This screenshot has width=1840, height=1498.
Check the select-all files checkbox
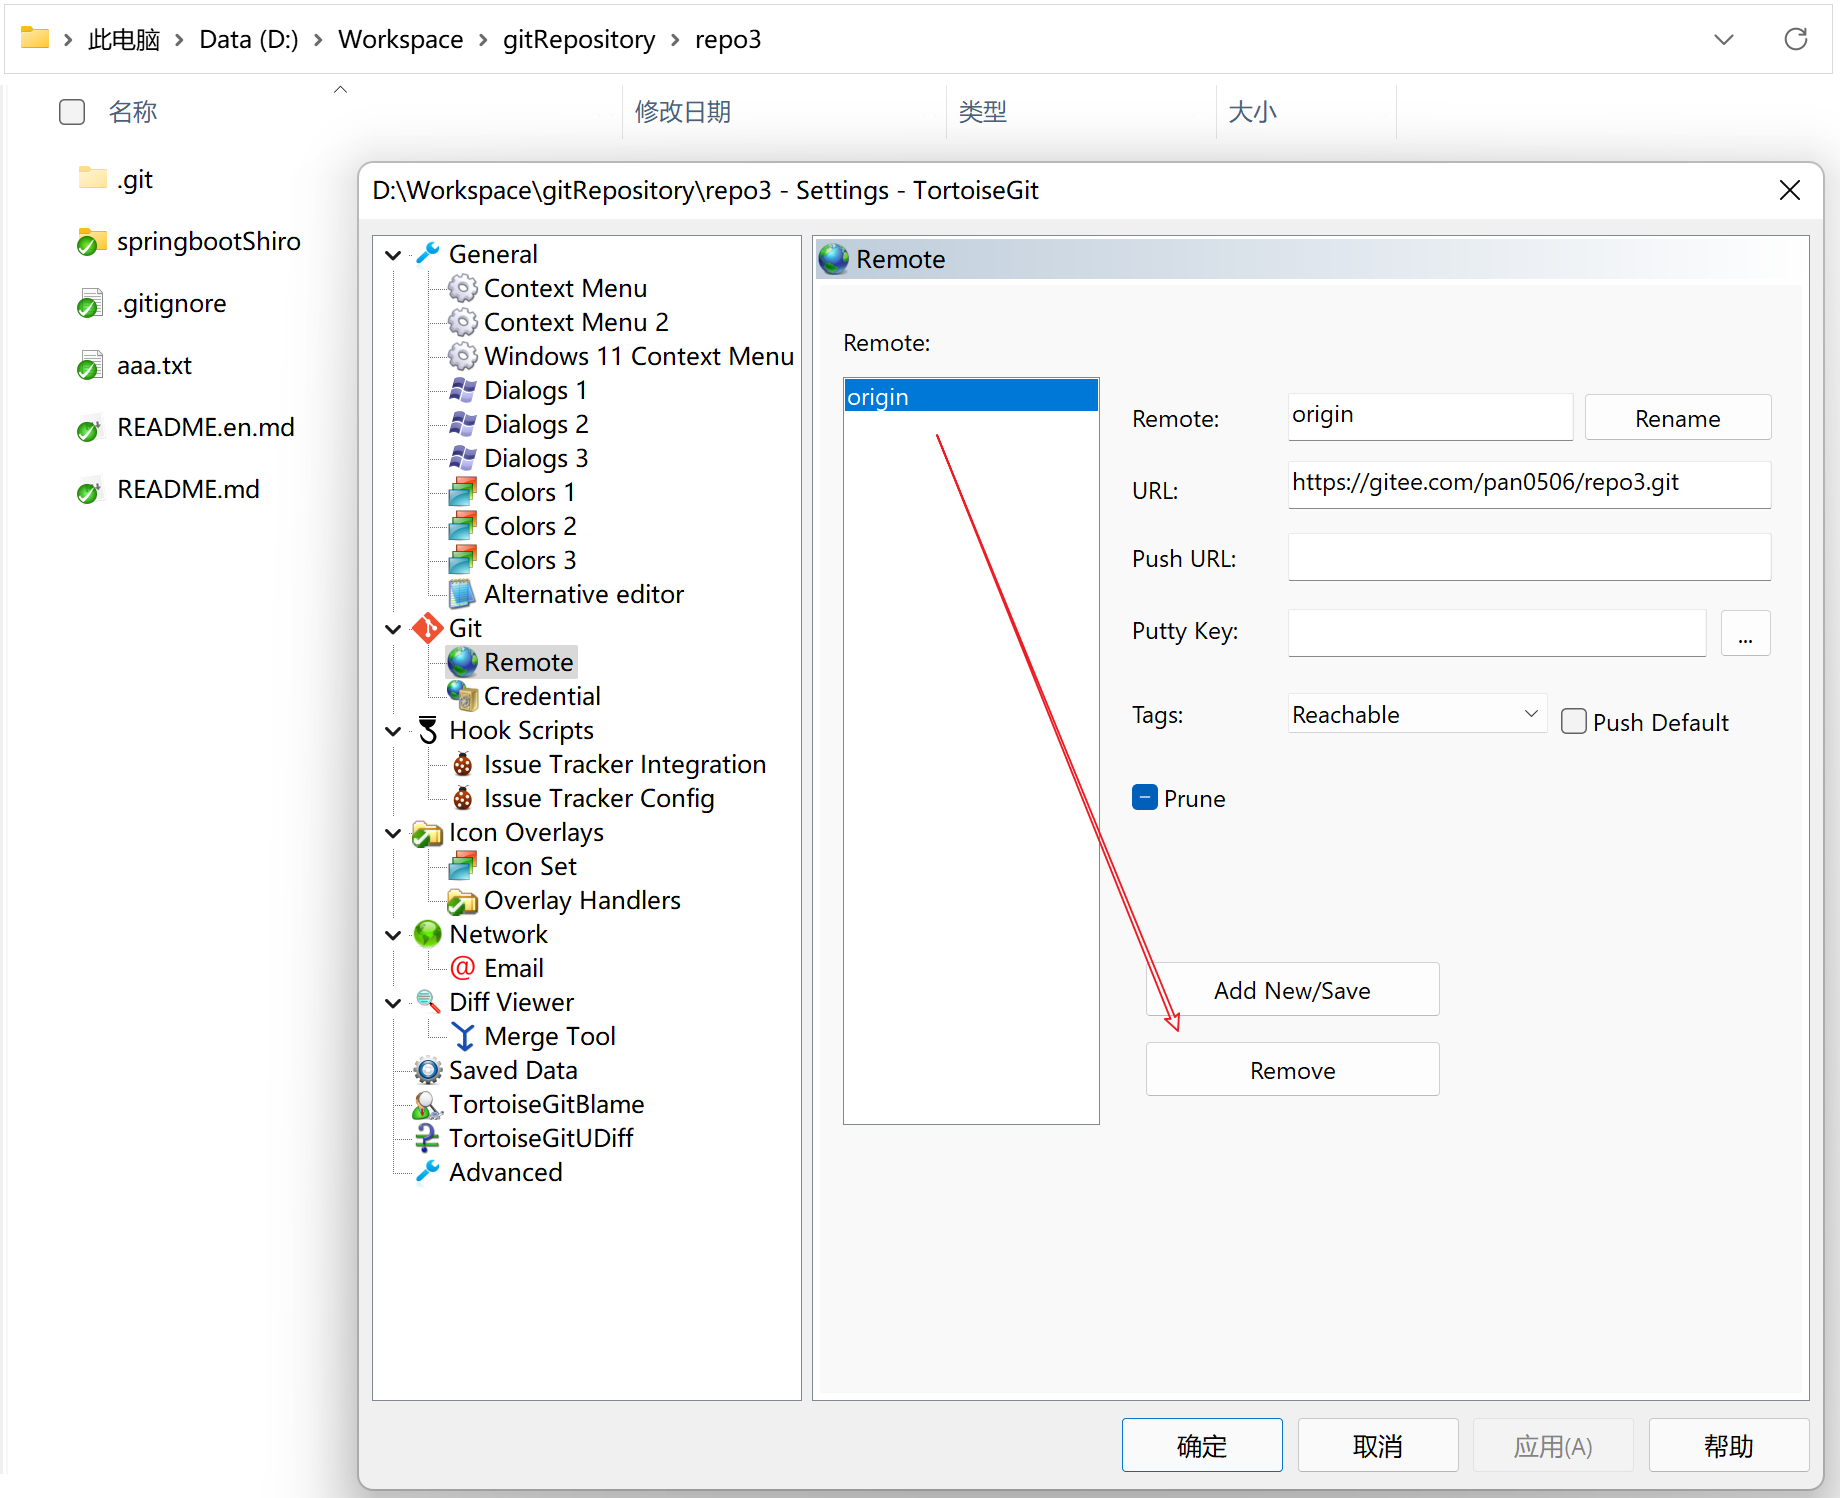click(72, 112)
